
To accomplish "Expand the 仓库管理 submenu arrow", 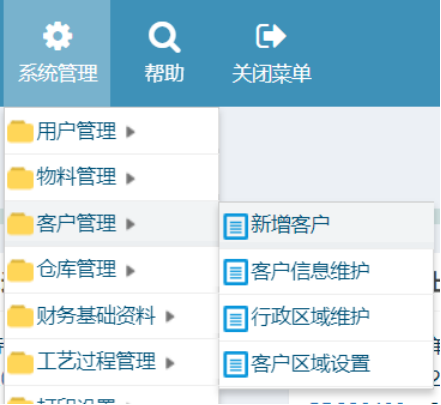I will coord(130,271).
